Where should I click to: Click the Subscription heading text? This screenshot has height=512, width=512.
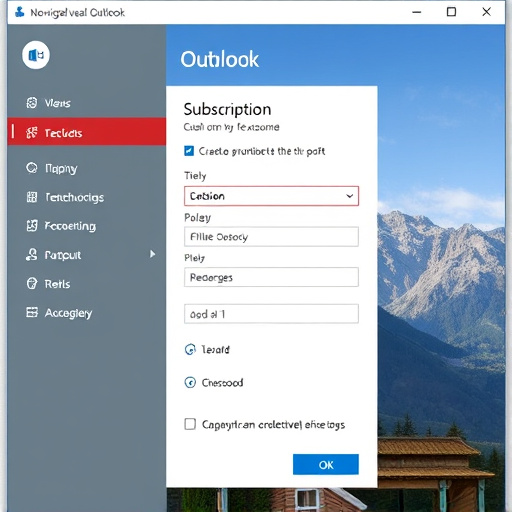(x=227, y=110)
